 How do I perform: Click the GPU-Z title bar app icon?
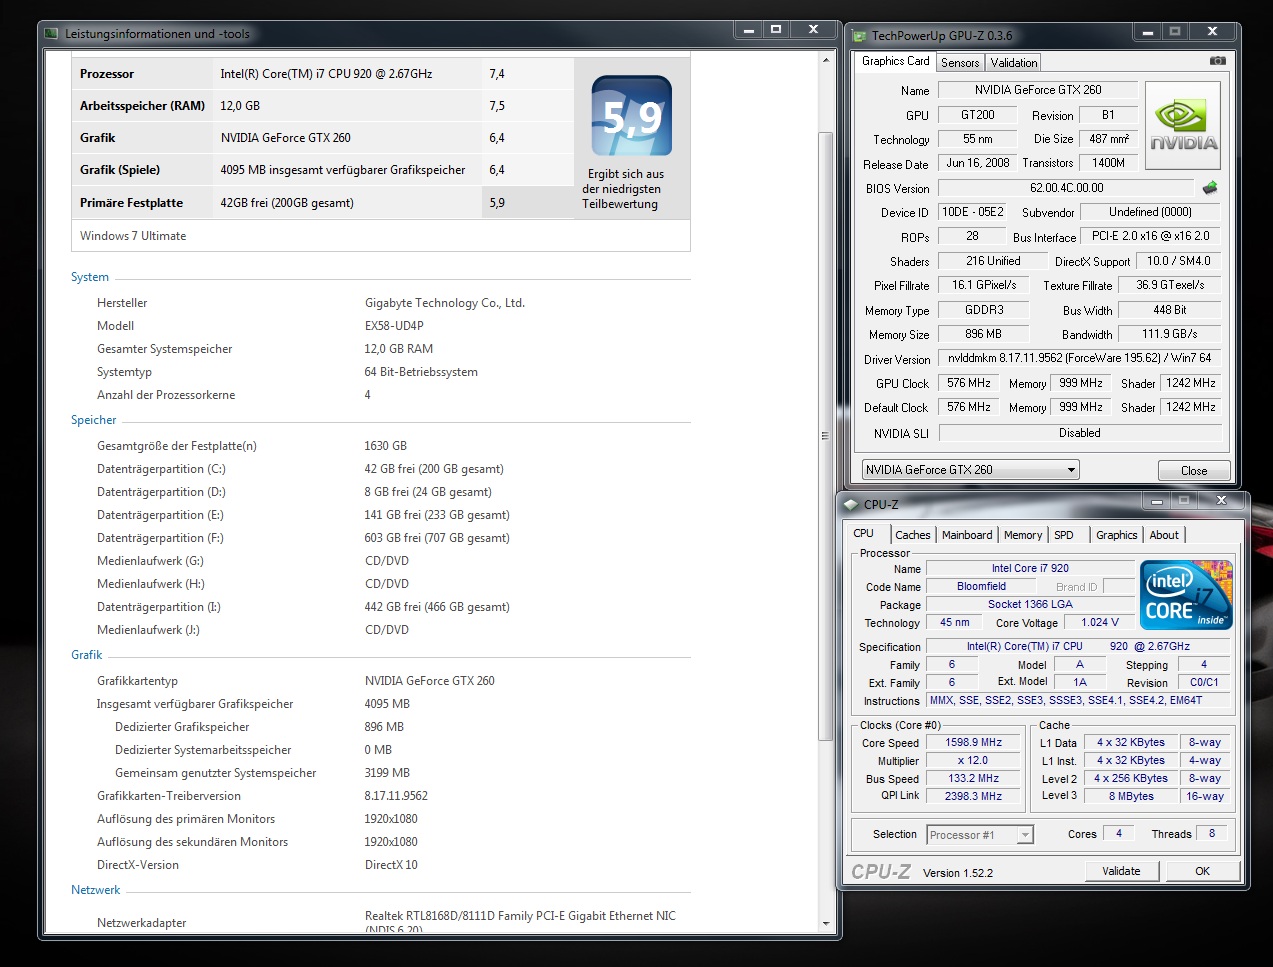pyautogui.click(x=859, y=36)
